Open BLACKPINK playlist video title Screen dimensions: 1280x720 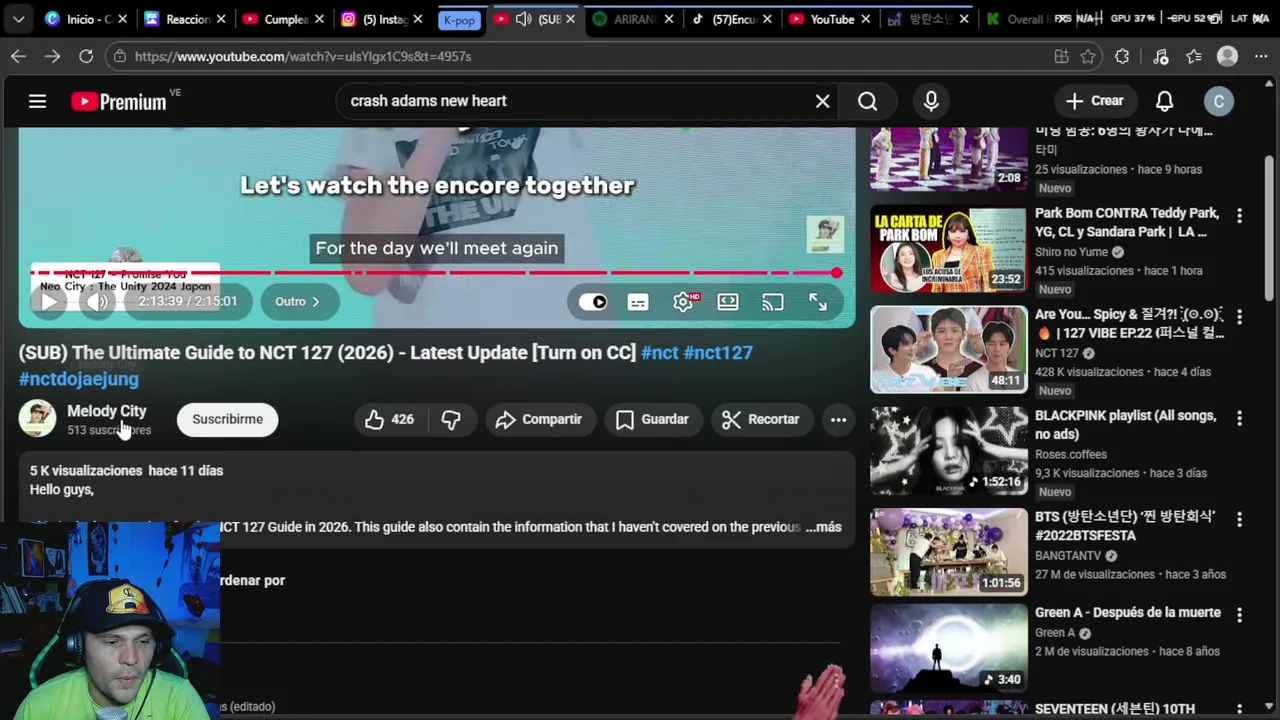point(1125,424)
